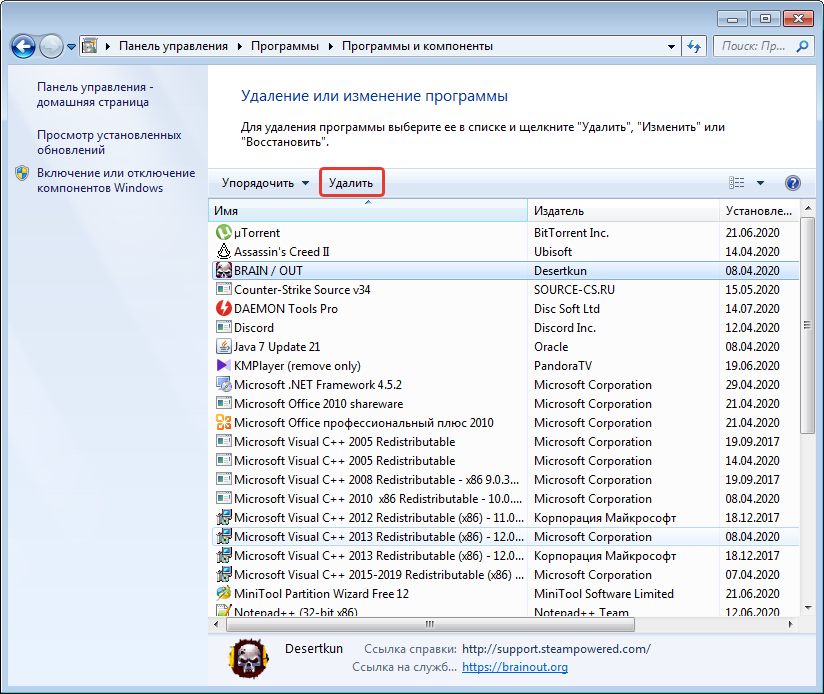Viewport: 824px width, 694px height.
Task: Click the Java 7 Update 21 icon
Action: (x=224, y=346)
